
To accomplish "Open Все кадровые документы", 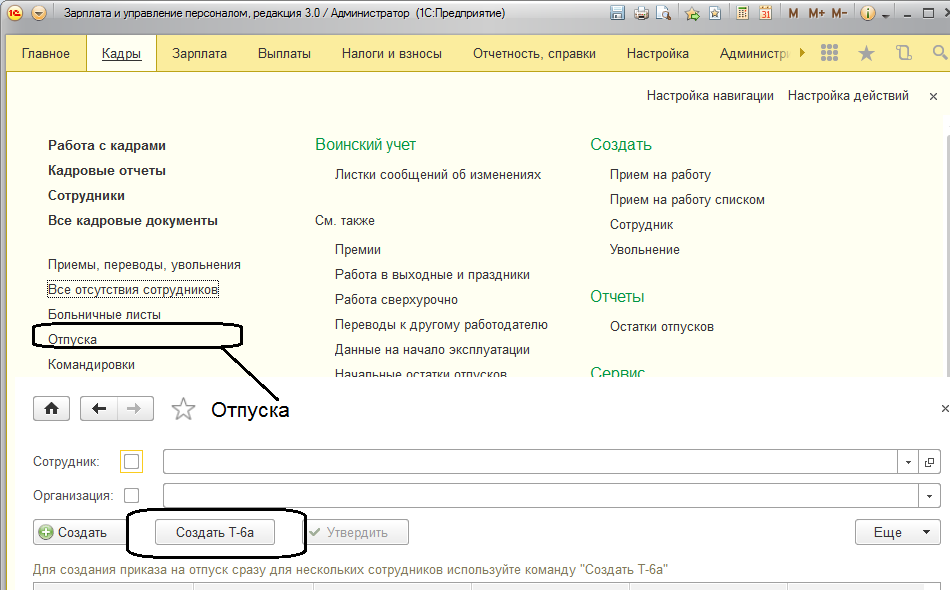I will (133, 220).
